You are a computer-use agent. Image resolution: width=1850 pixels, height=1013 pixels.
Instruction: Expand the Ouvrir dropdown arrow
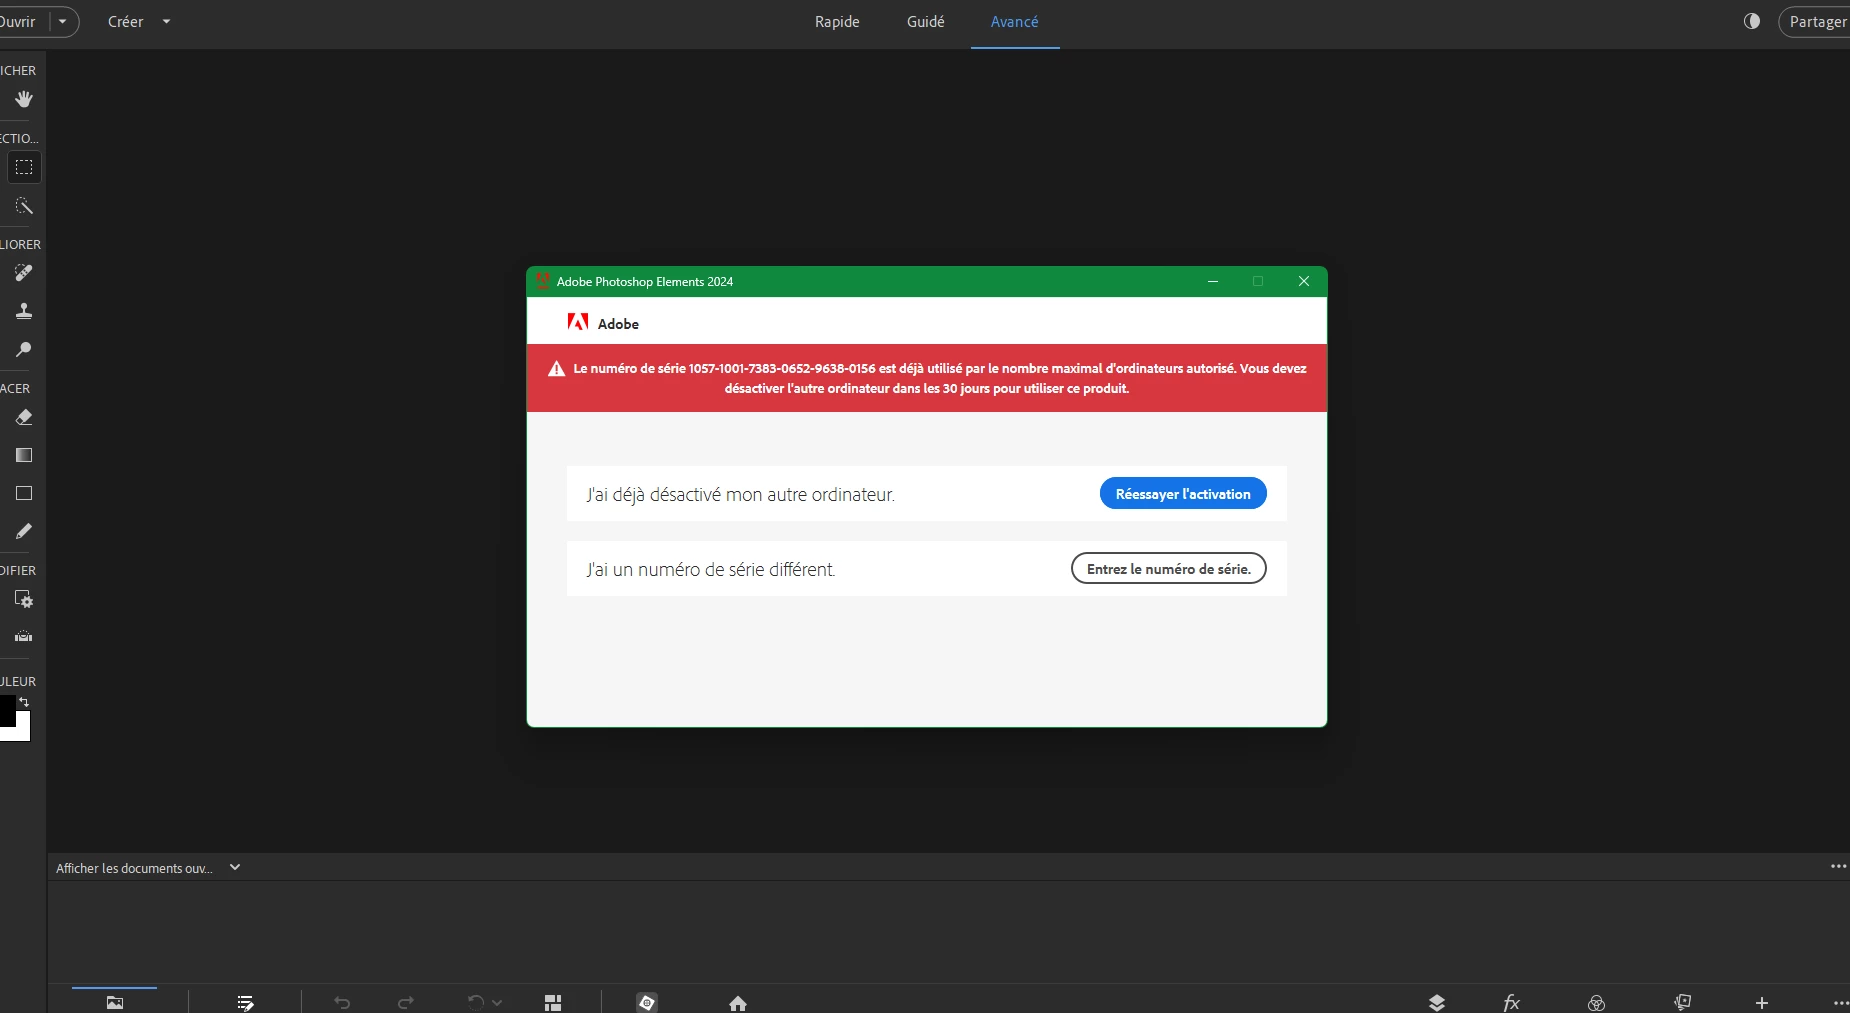(x=63, y=21)
